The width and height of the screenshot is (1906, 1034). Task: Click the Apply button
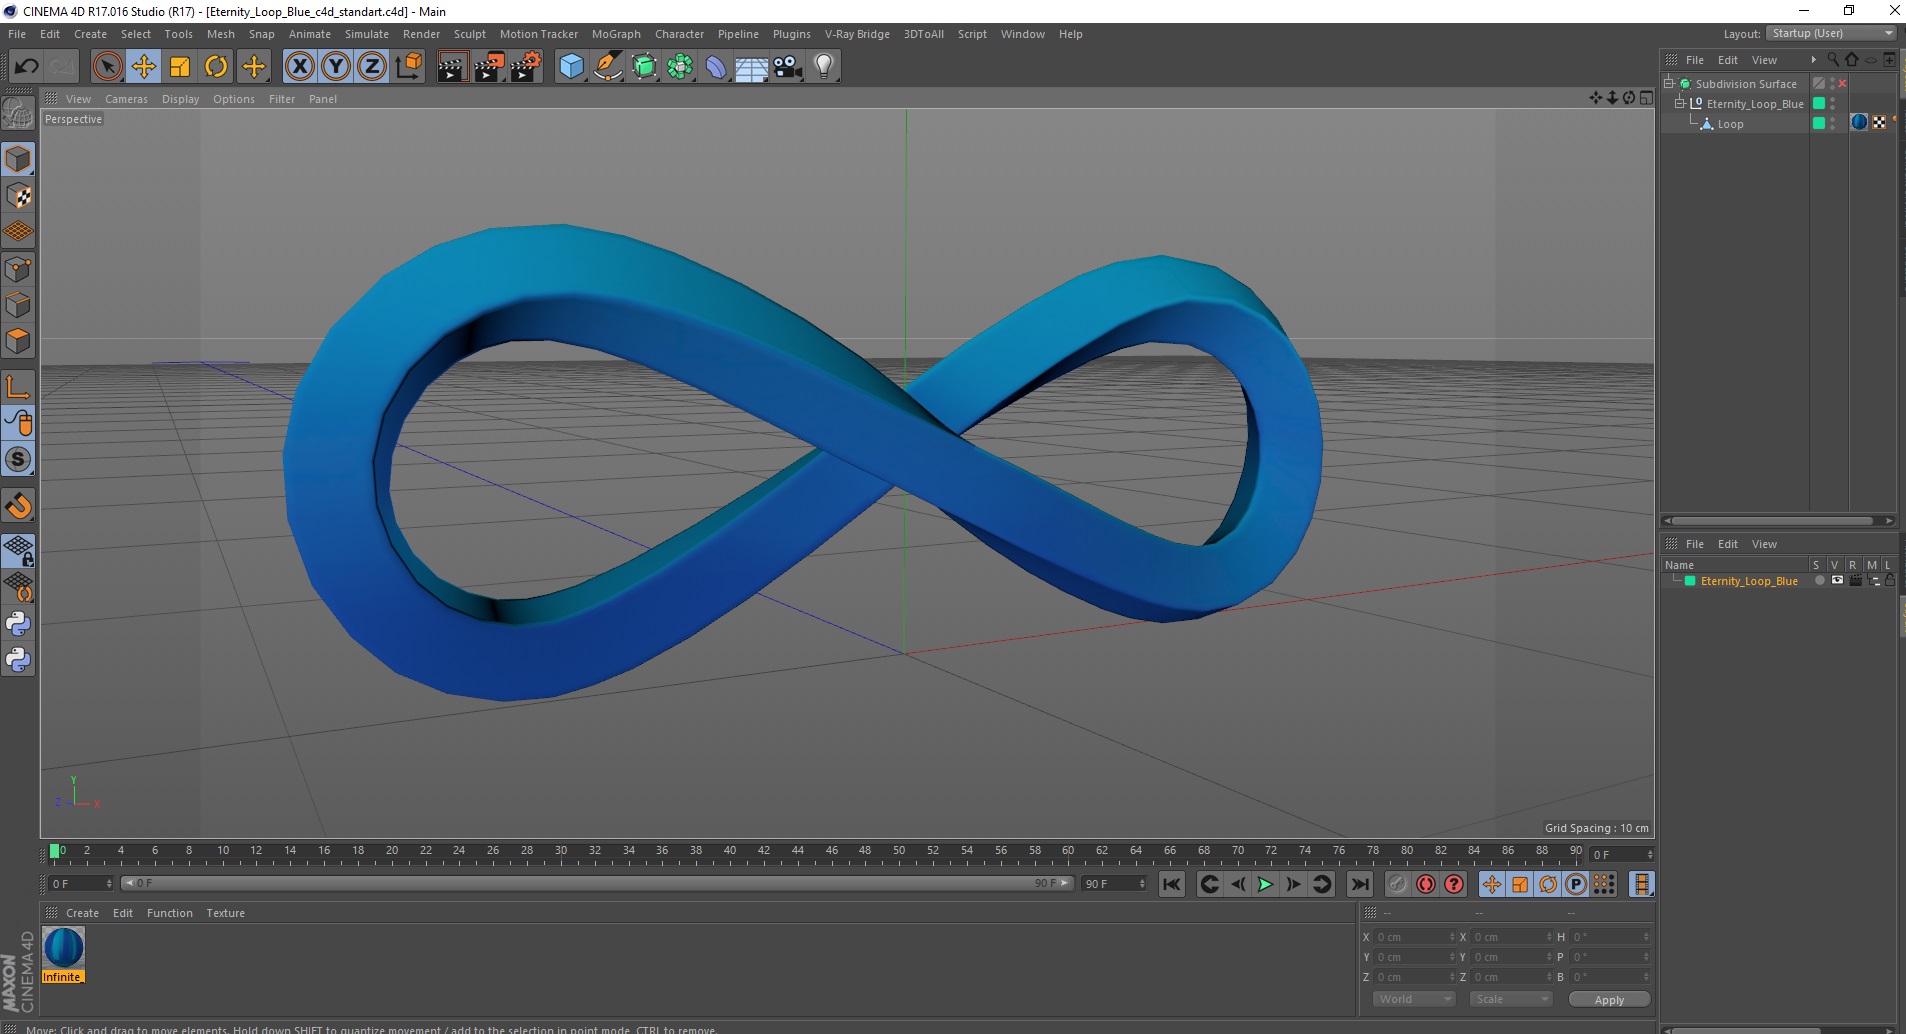(1609, 1000)
